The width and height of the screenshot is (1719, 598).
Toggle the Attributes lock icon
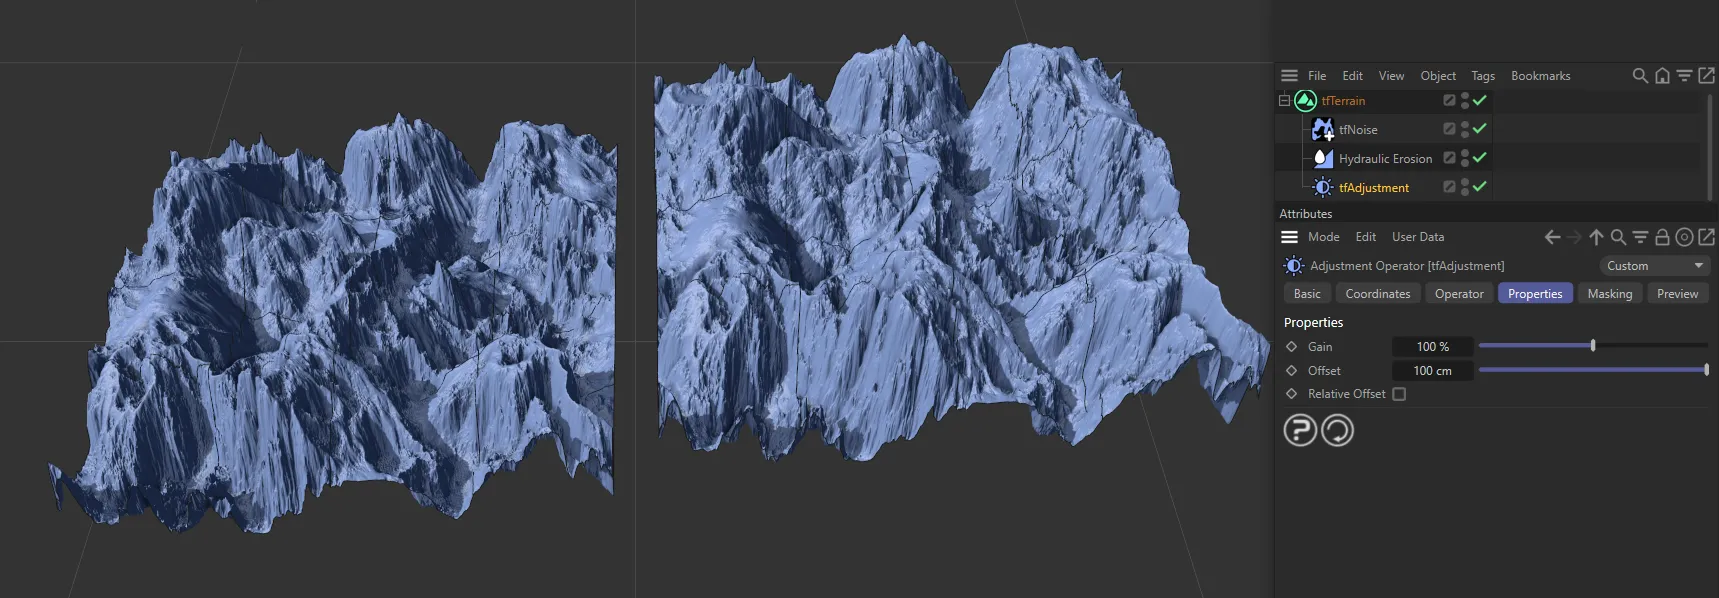pos(1662,237)
